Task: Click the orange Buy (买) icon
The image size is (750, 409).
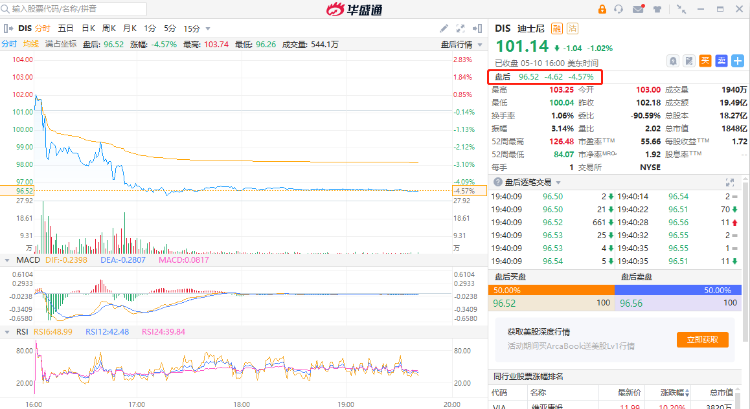Action: click(x=705, y=61)
